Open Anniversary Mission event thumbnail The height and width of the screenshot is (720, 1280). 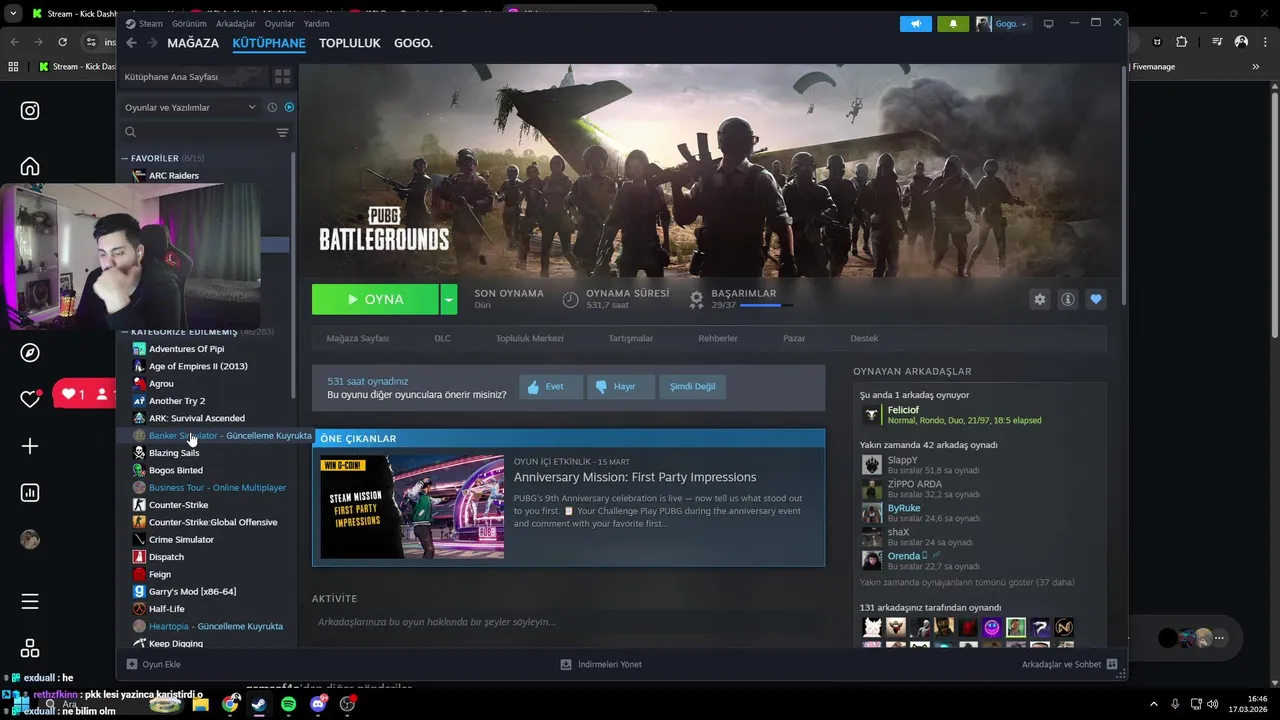[x=412, y=506]
